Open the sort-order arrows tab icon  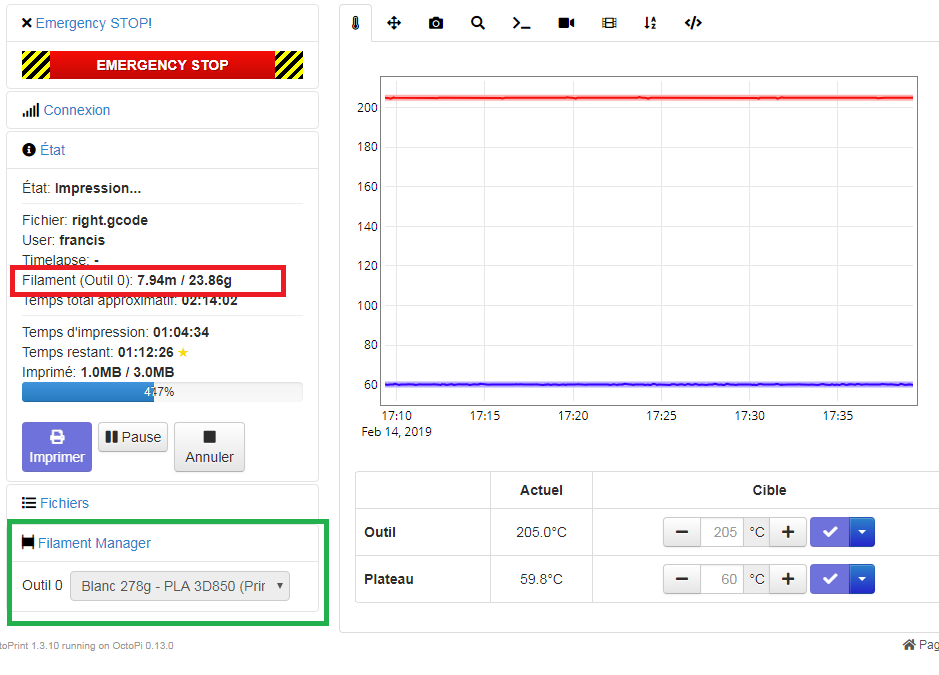[x=650, y=23]
